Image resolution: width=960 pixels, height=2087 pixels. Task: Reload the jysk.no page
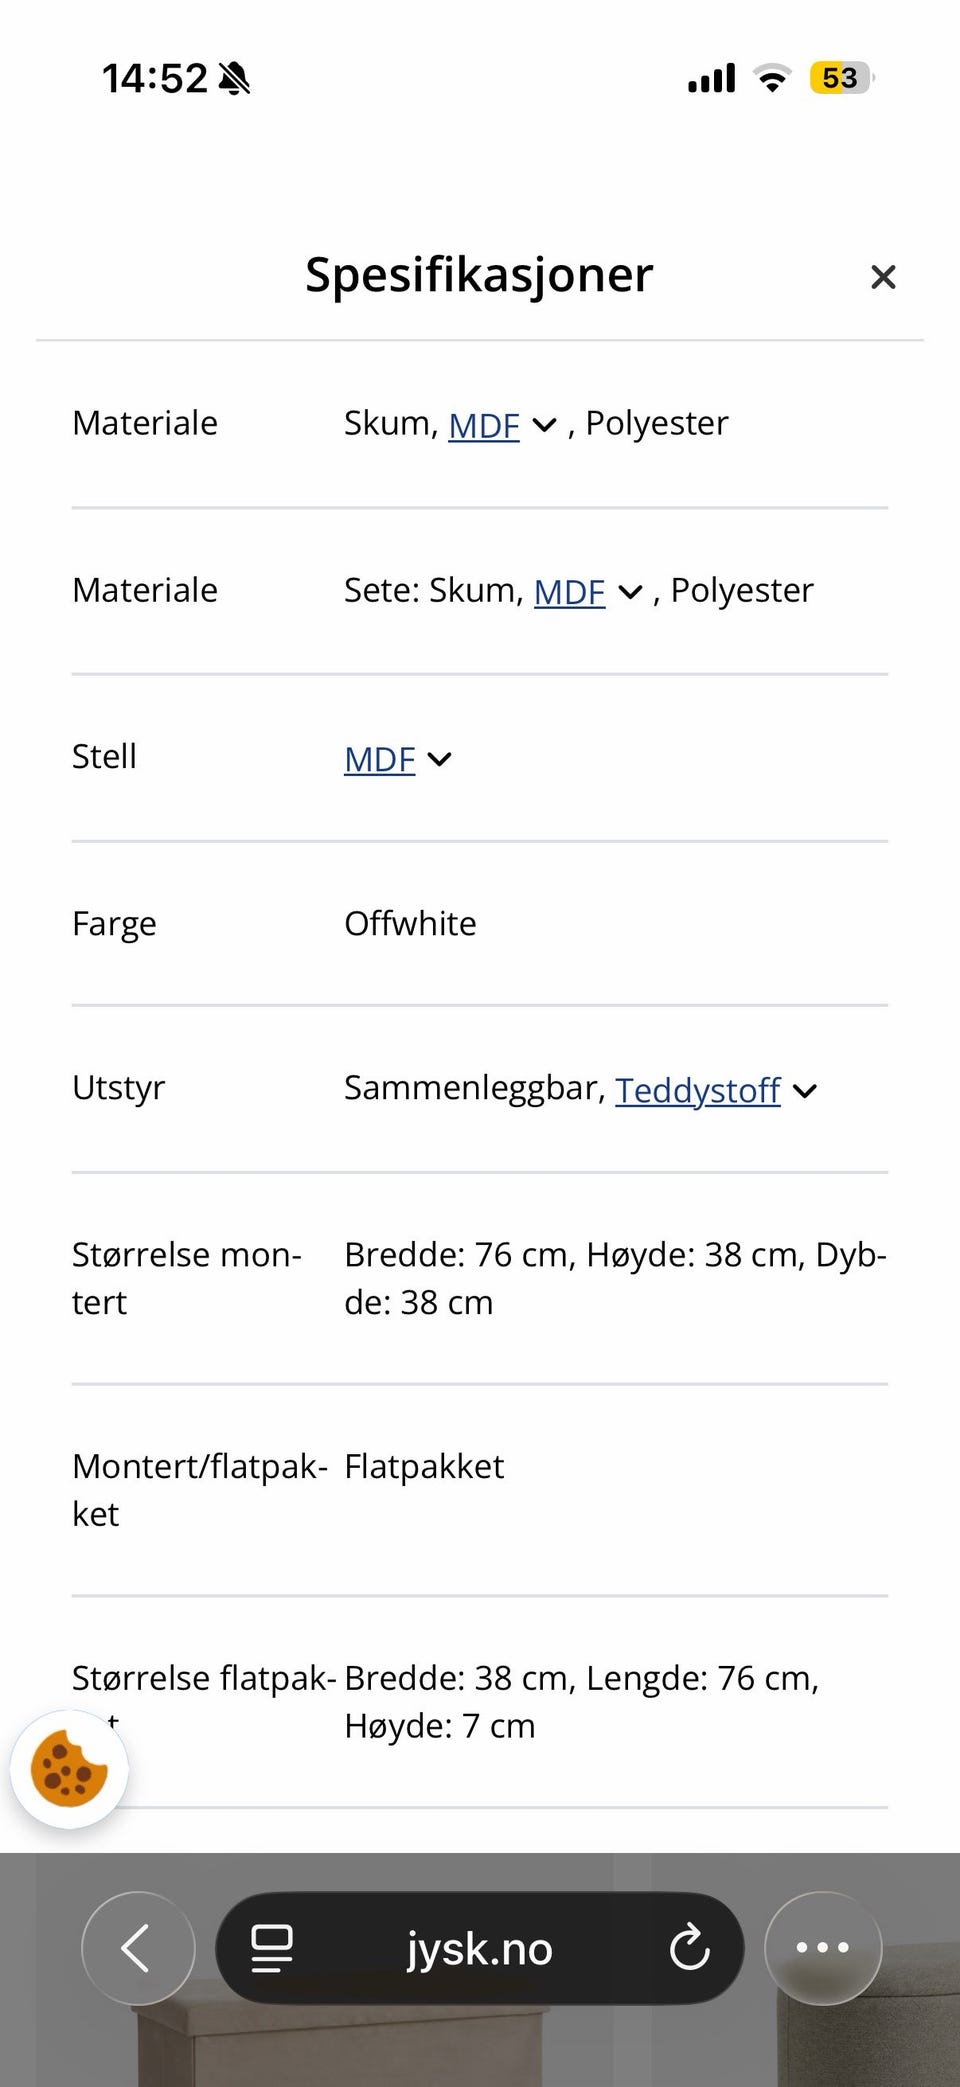tap(689, 1948)
